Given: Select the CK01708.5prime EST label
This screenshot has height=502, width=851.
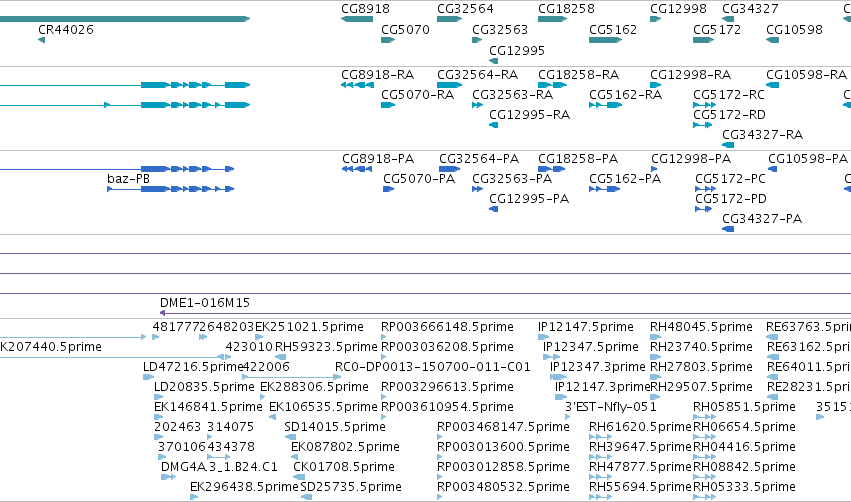Looking at the screenshot, I should pyautogui.click(x=344, y=467).
